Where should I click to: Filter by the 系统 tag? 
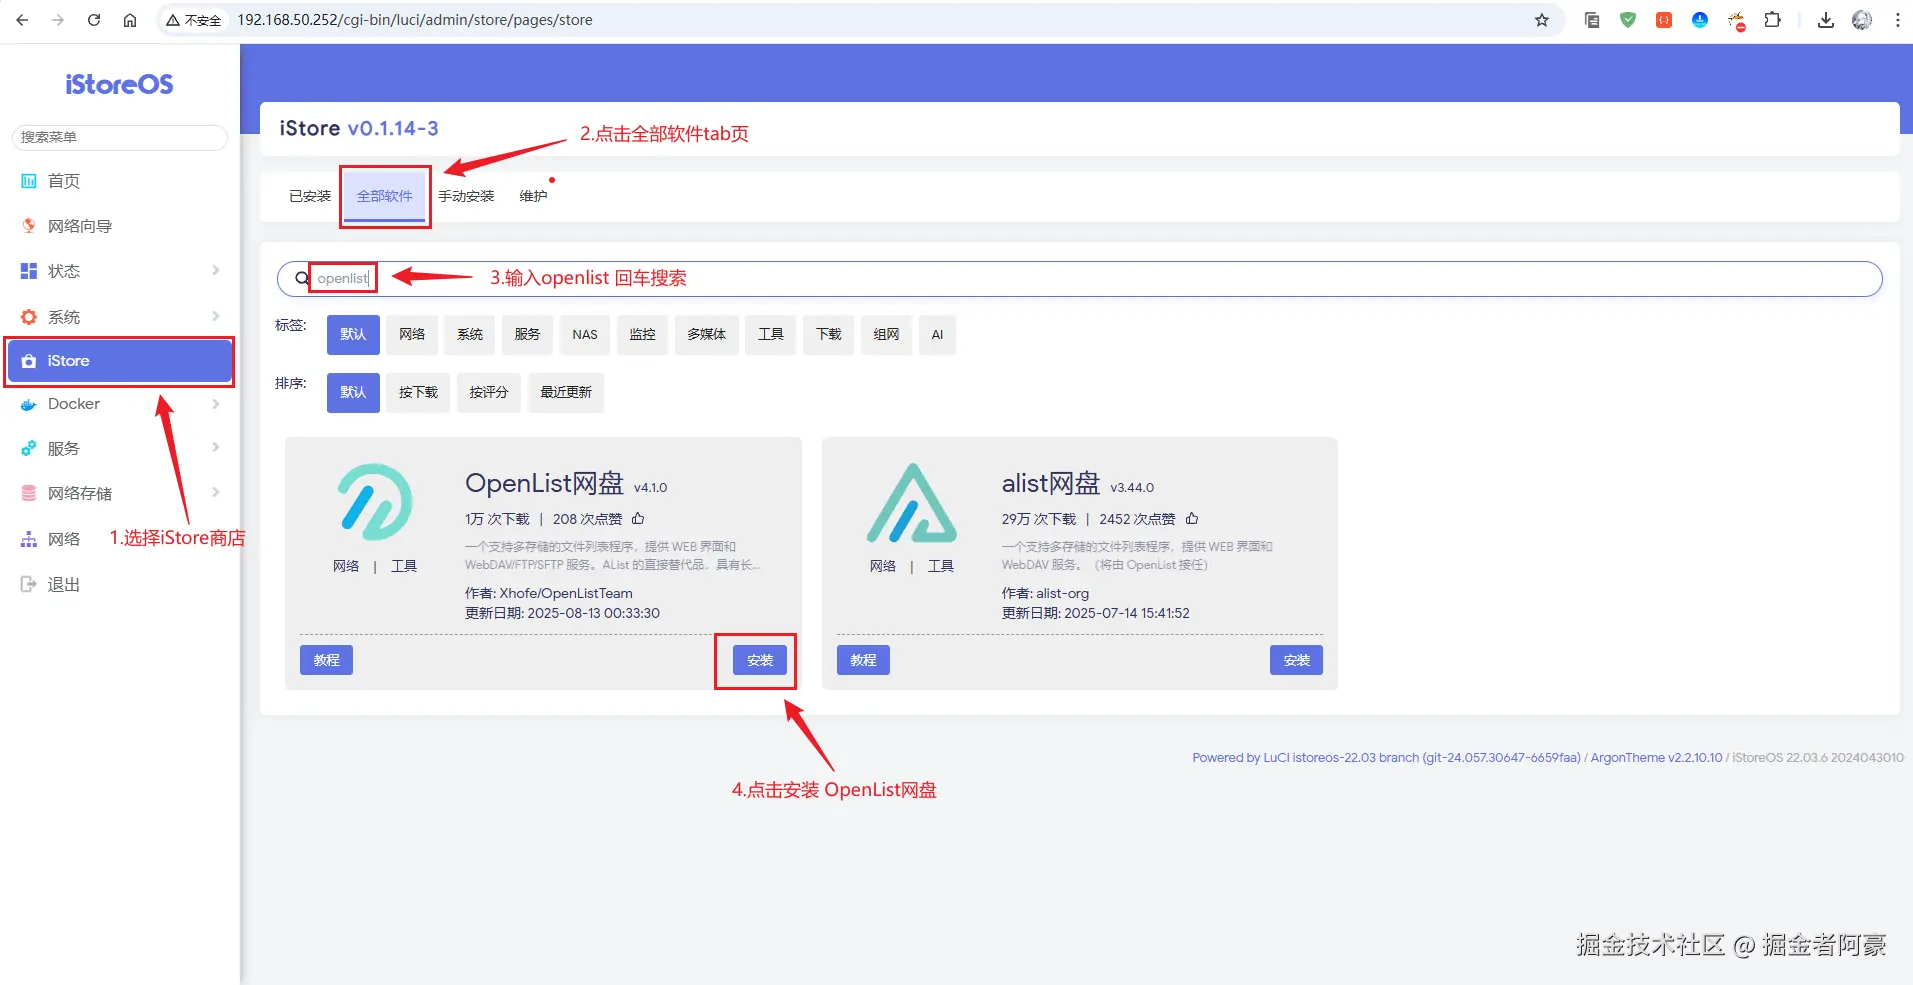click(x=470, y=335)
